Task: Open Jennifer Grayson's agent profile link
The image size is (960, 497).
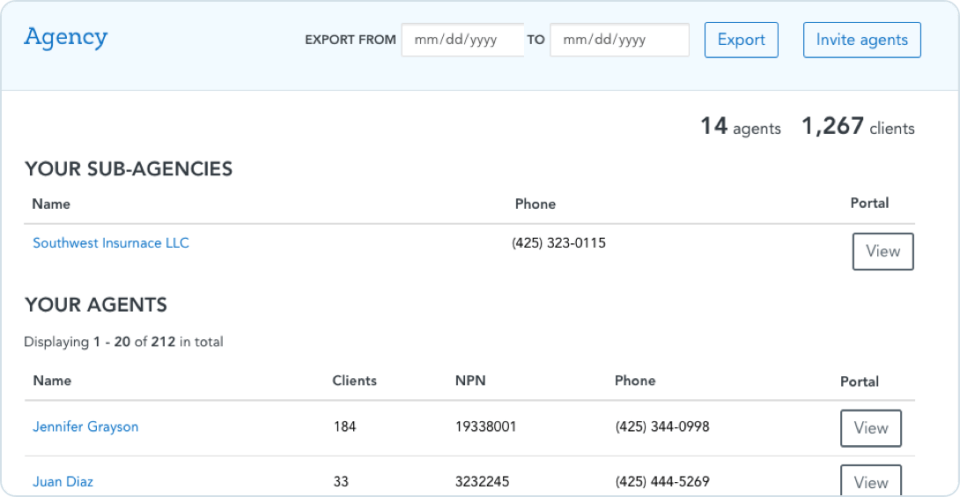Action: [x=86, y=427]
